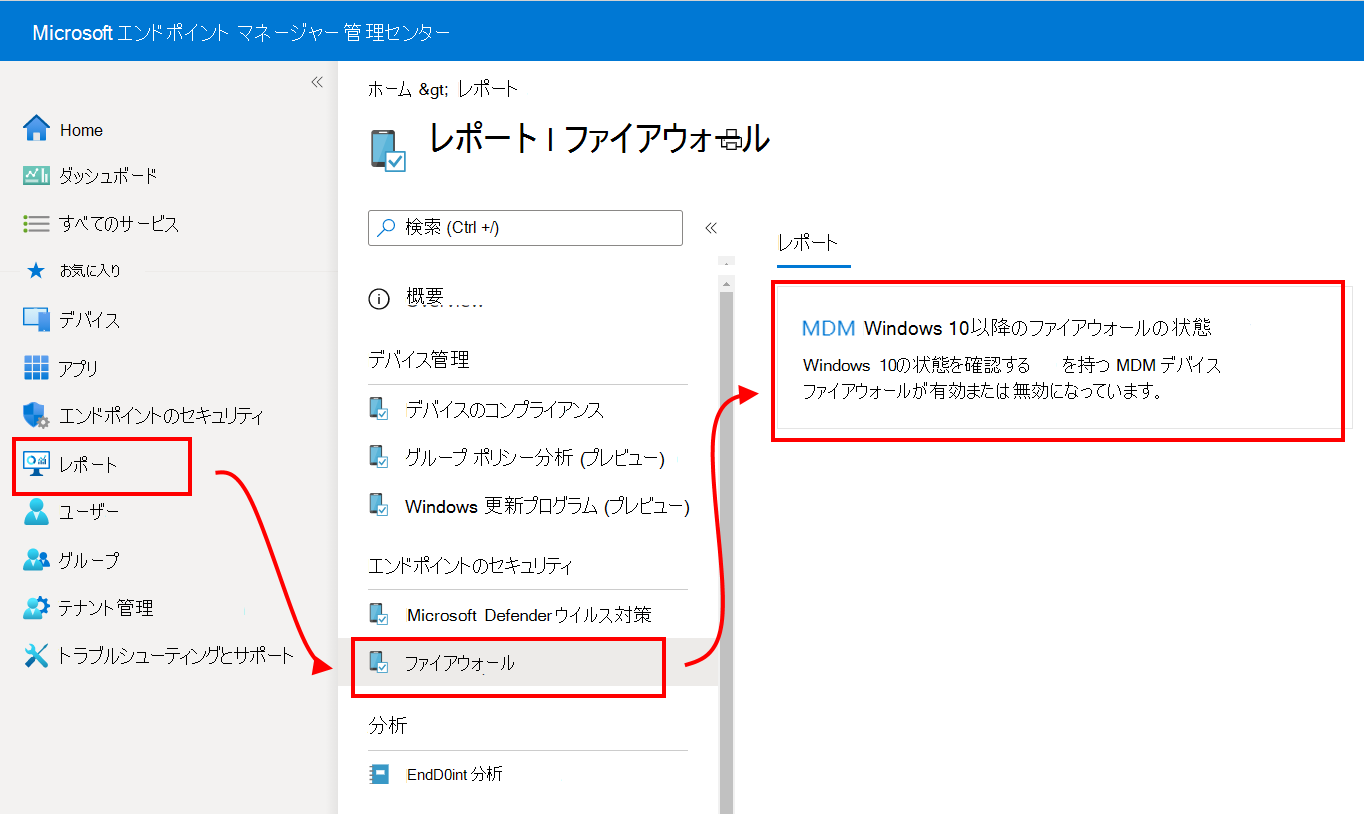Click the エンドポイントのセキュリティ shield icon
This screenshot has width=1364, height=814.
point(36,416)
